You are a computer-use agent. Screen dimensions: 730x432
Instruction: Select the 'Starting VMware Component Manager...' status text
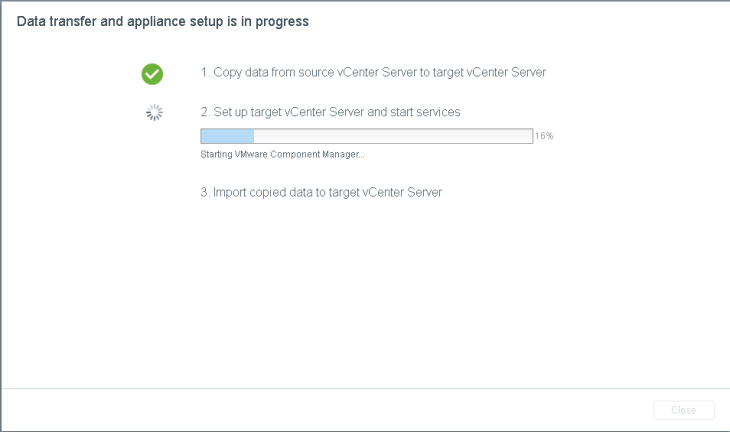tap(282, 154)
